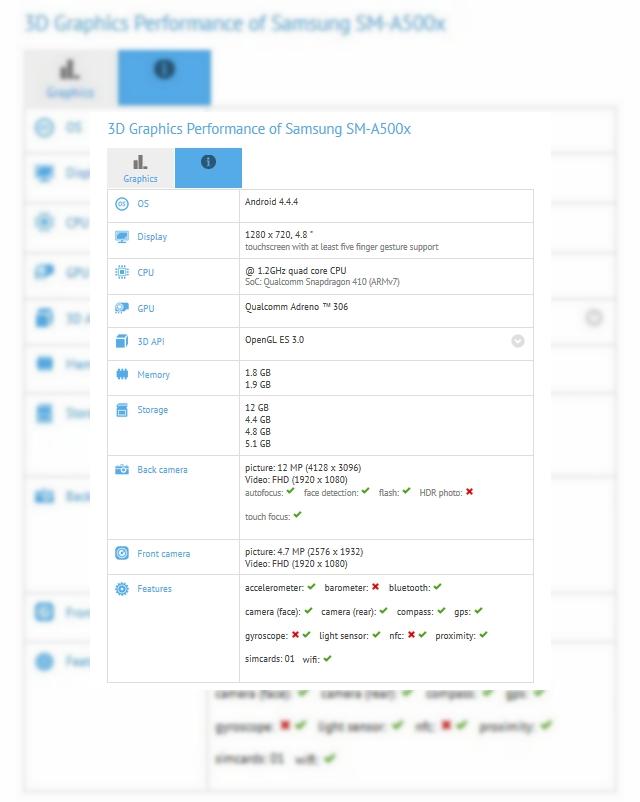The height and width of the screenshot is (802, 640).
Task: Click the 4.7 MP (2576 x 1932) picture text
Action: 304,551
